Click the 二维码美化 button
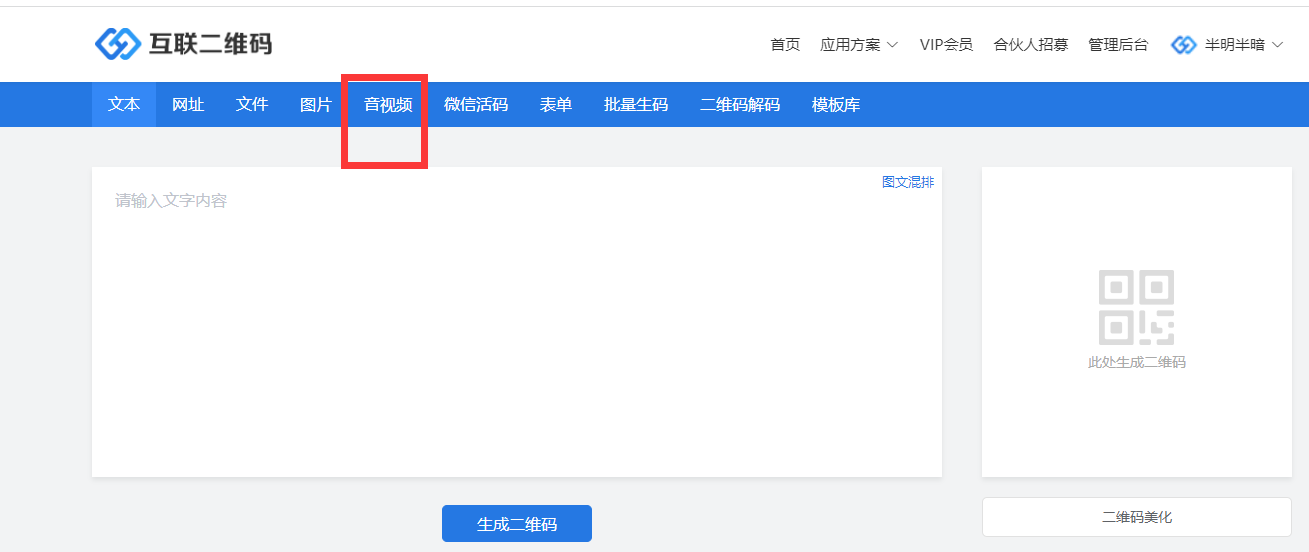This screenshot has width=1309, height=552. (1136, 517)
